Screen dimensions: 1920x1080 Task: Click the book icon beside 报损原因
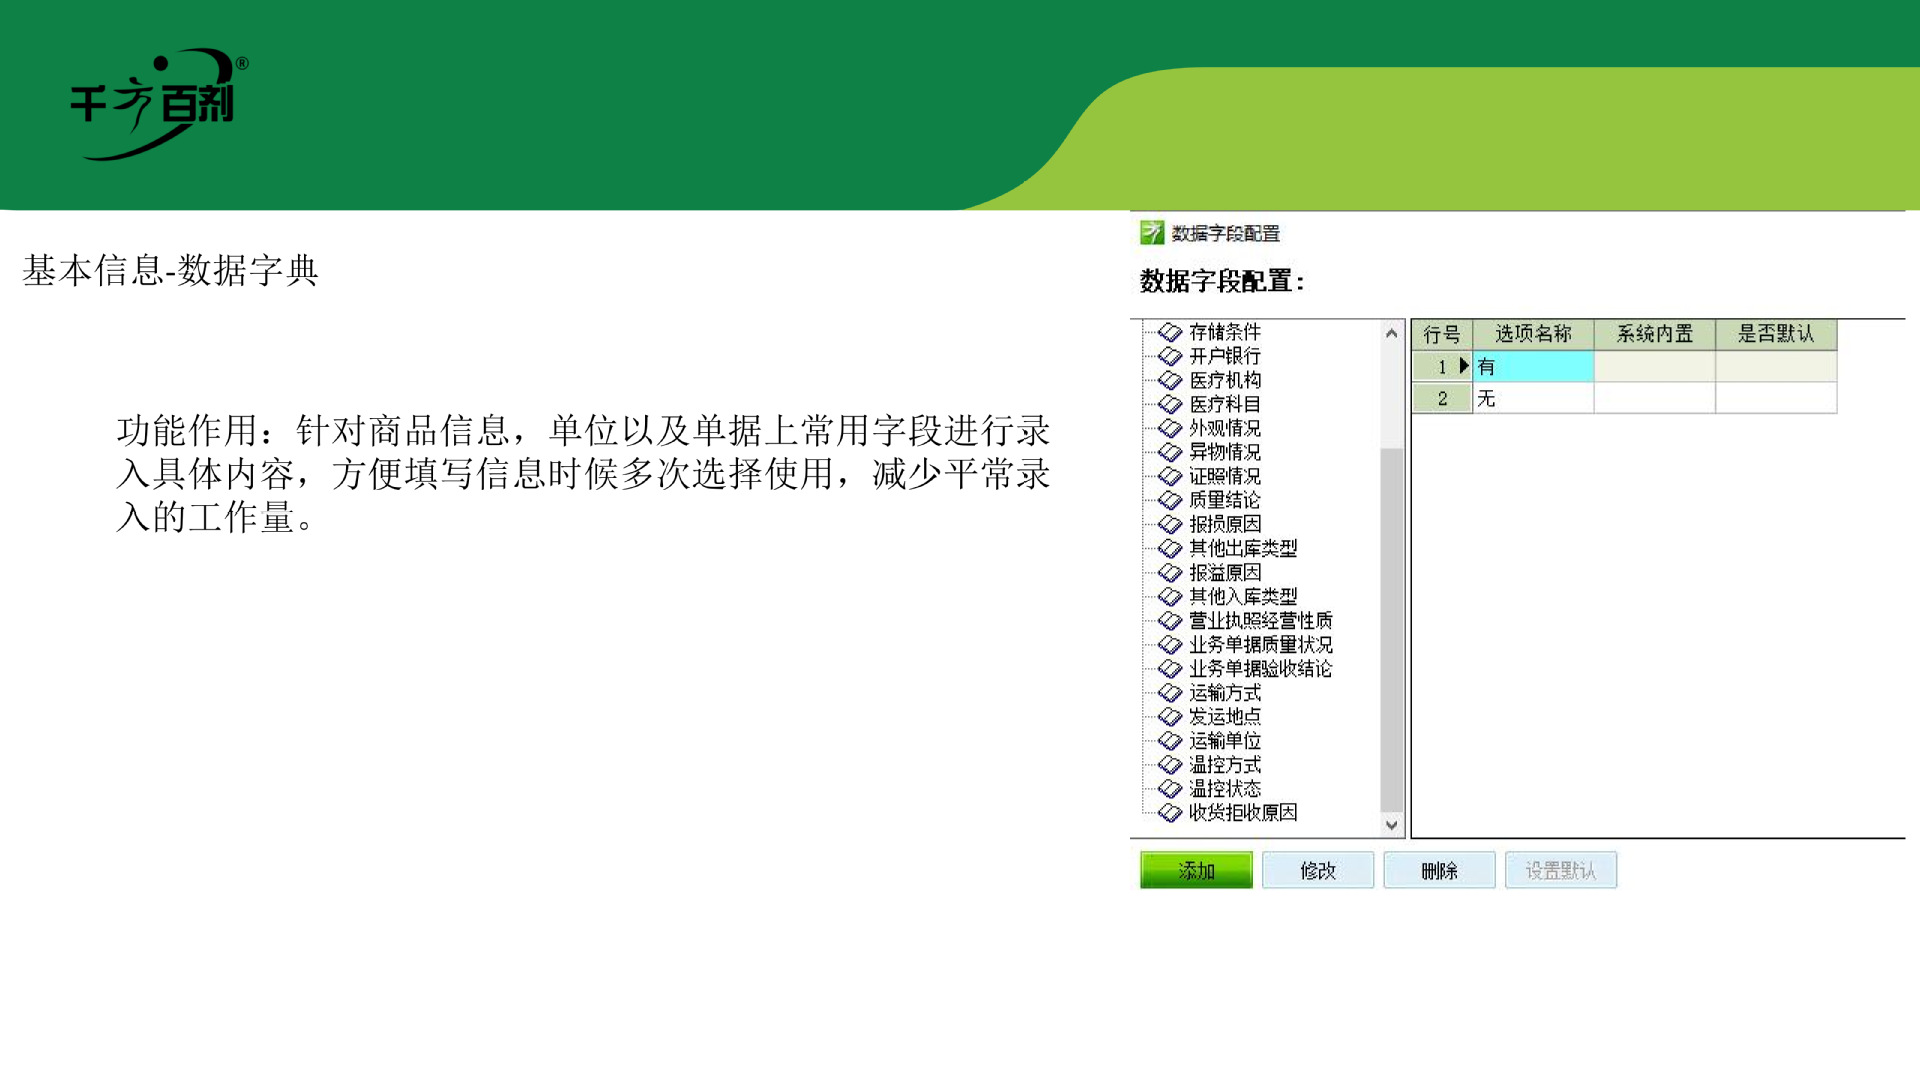(1168, 524)
